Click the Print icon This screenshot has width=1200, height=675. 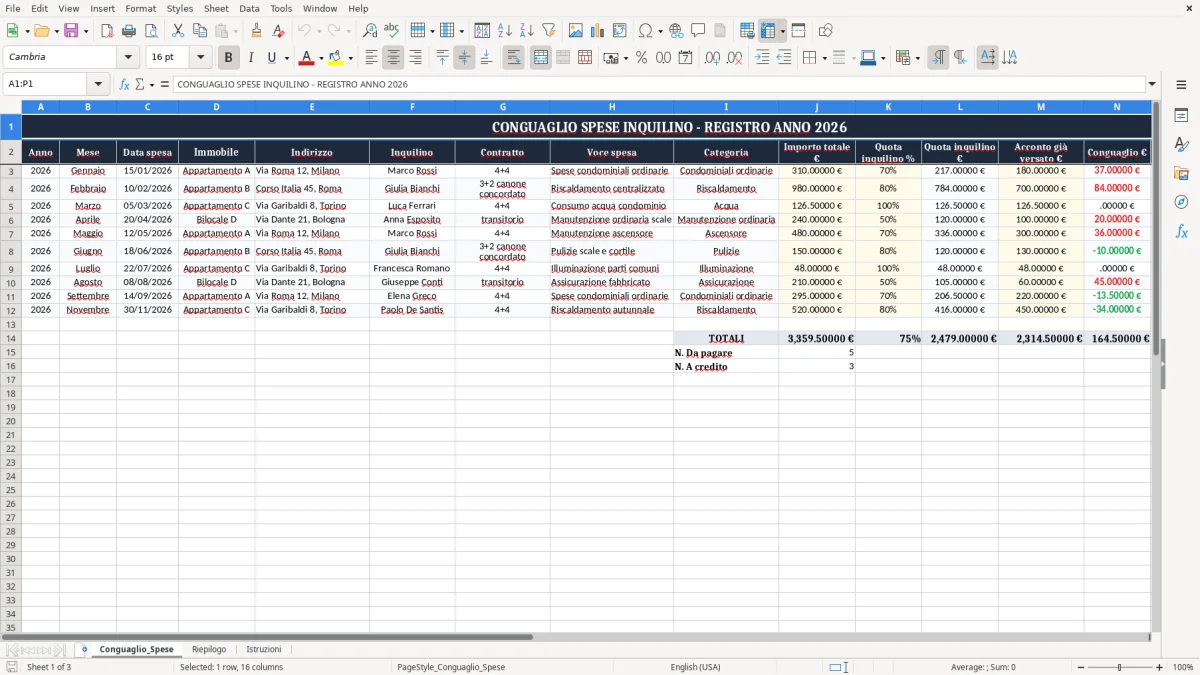(129, 31)
